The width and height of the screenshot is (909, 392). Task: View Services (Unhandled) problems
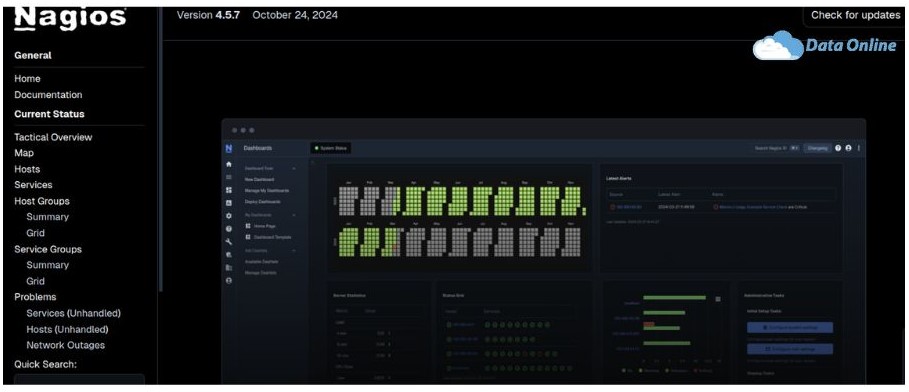point(74,313)
